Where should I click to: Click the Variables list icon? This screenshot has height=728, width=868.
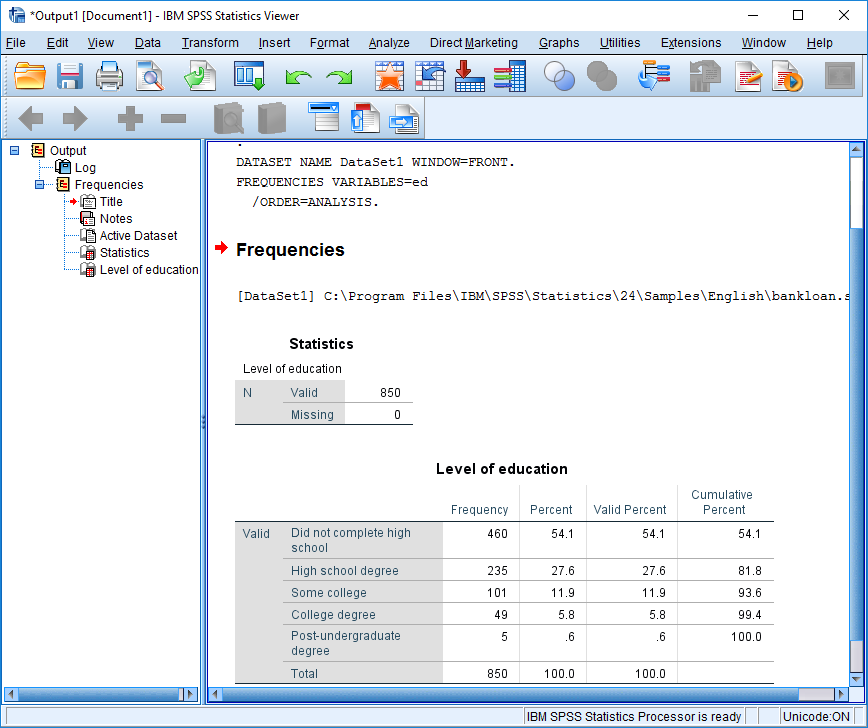(510, 76)
